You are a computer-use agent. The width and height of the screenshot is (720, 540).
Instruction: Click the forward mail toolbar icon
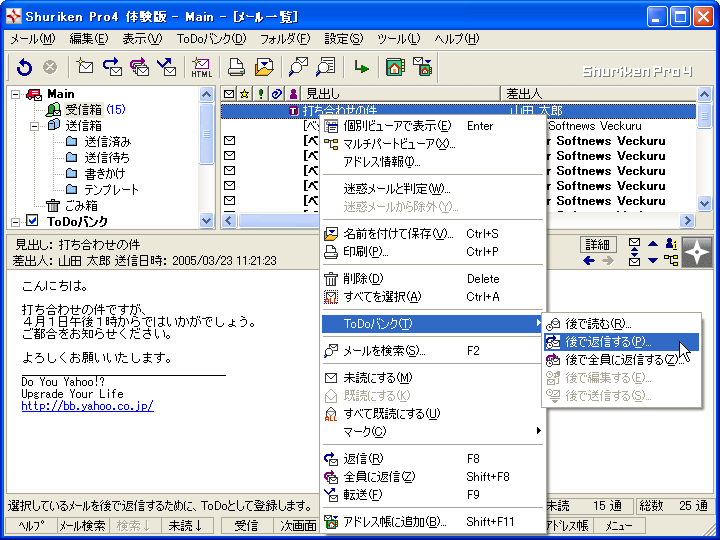click(167, 67)
